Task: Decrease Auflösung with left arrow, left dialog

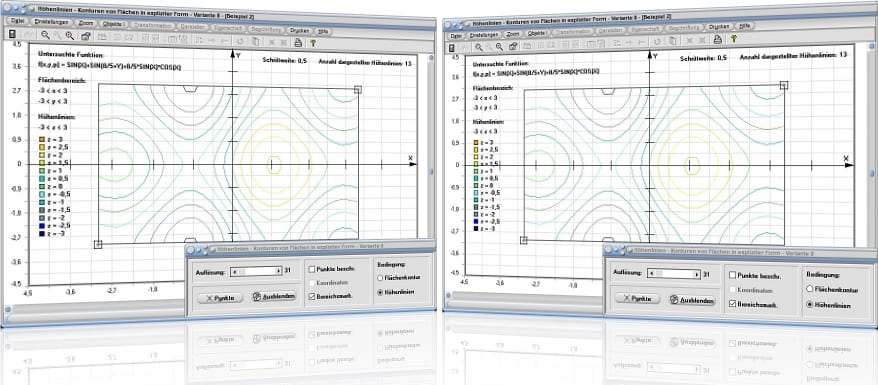Action: (x=235, y=271)
